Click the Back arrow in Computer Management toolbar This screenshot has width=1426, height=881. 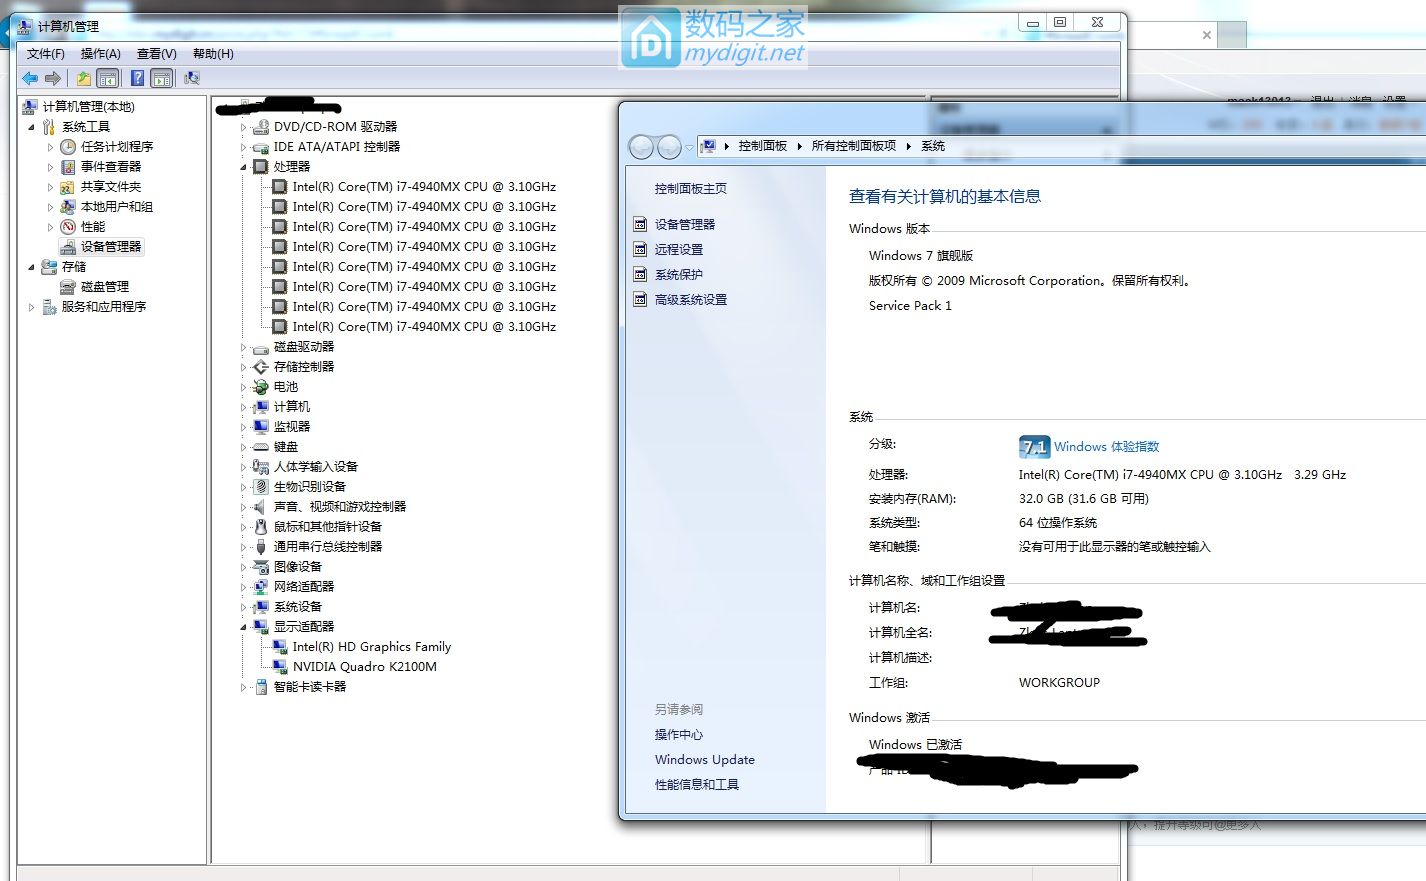tap(30, 78)
